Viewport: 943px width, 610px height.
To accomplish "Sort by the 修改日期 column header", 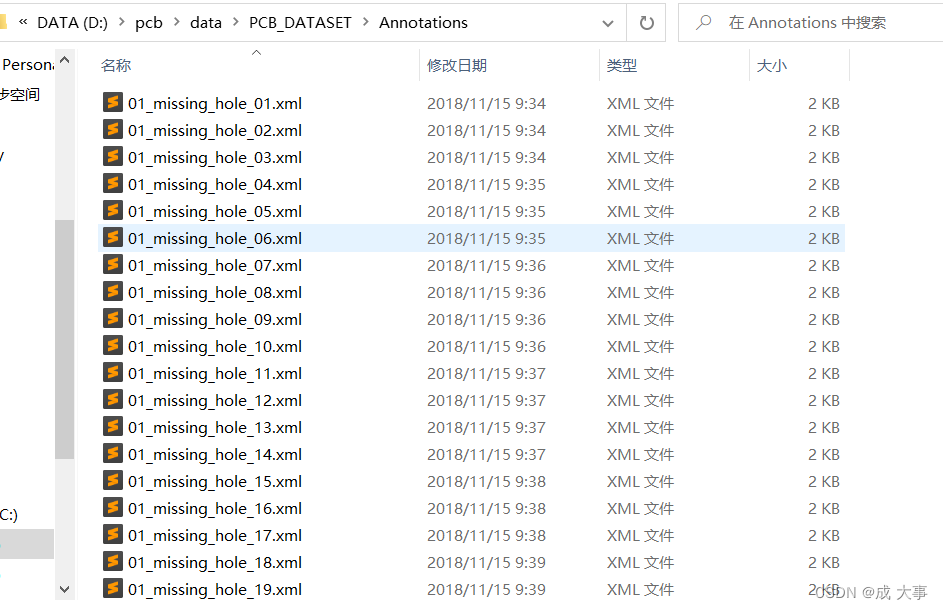I will coord(456,66).
